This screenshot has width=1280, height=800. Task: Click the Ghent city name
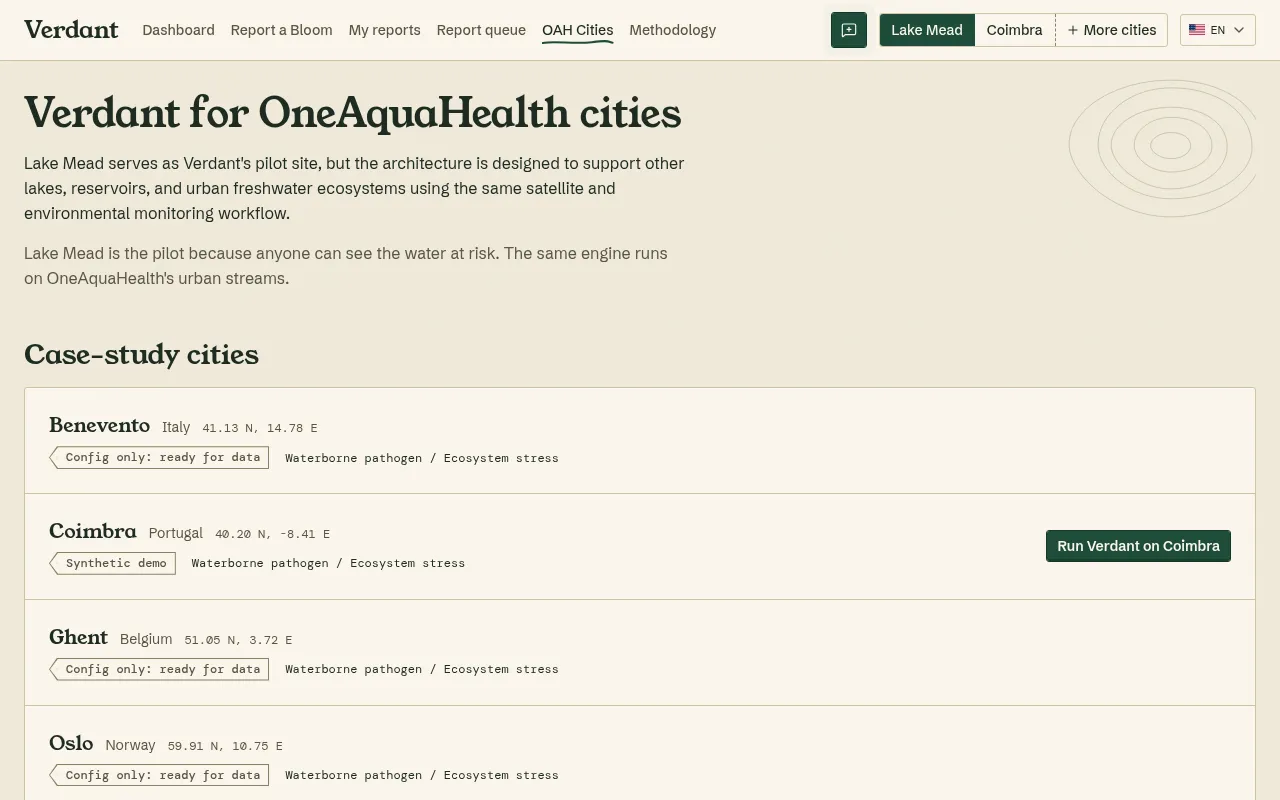point(78,637)
